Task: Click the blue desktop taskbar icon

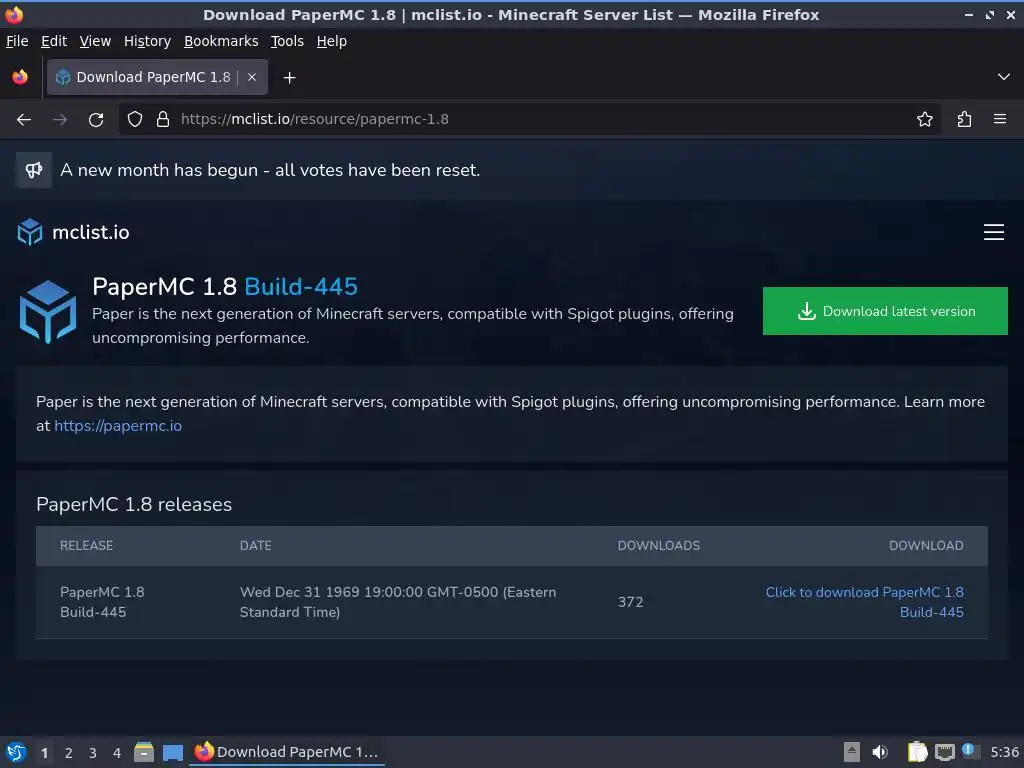Action: pyautogui.click(x=172, y=752)
